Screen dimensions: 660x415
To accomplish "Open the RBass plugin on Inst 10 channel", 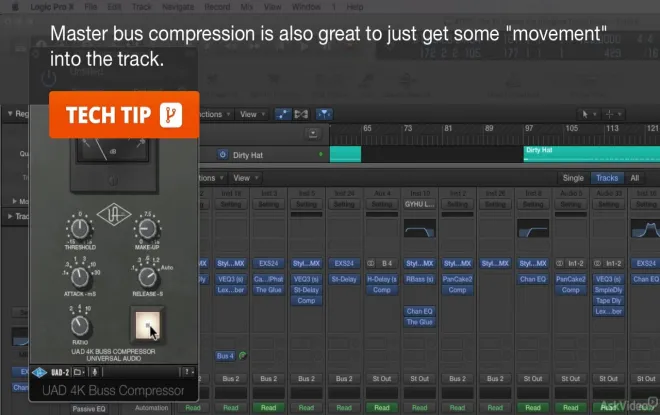I will 420,279.
